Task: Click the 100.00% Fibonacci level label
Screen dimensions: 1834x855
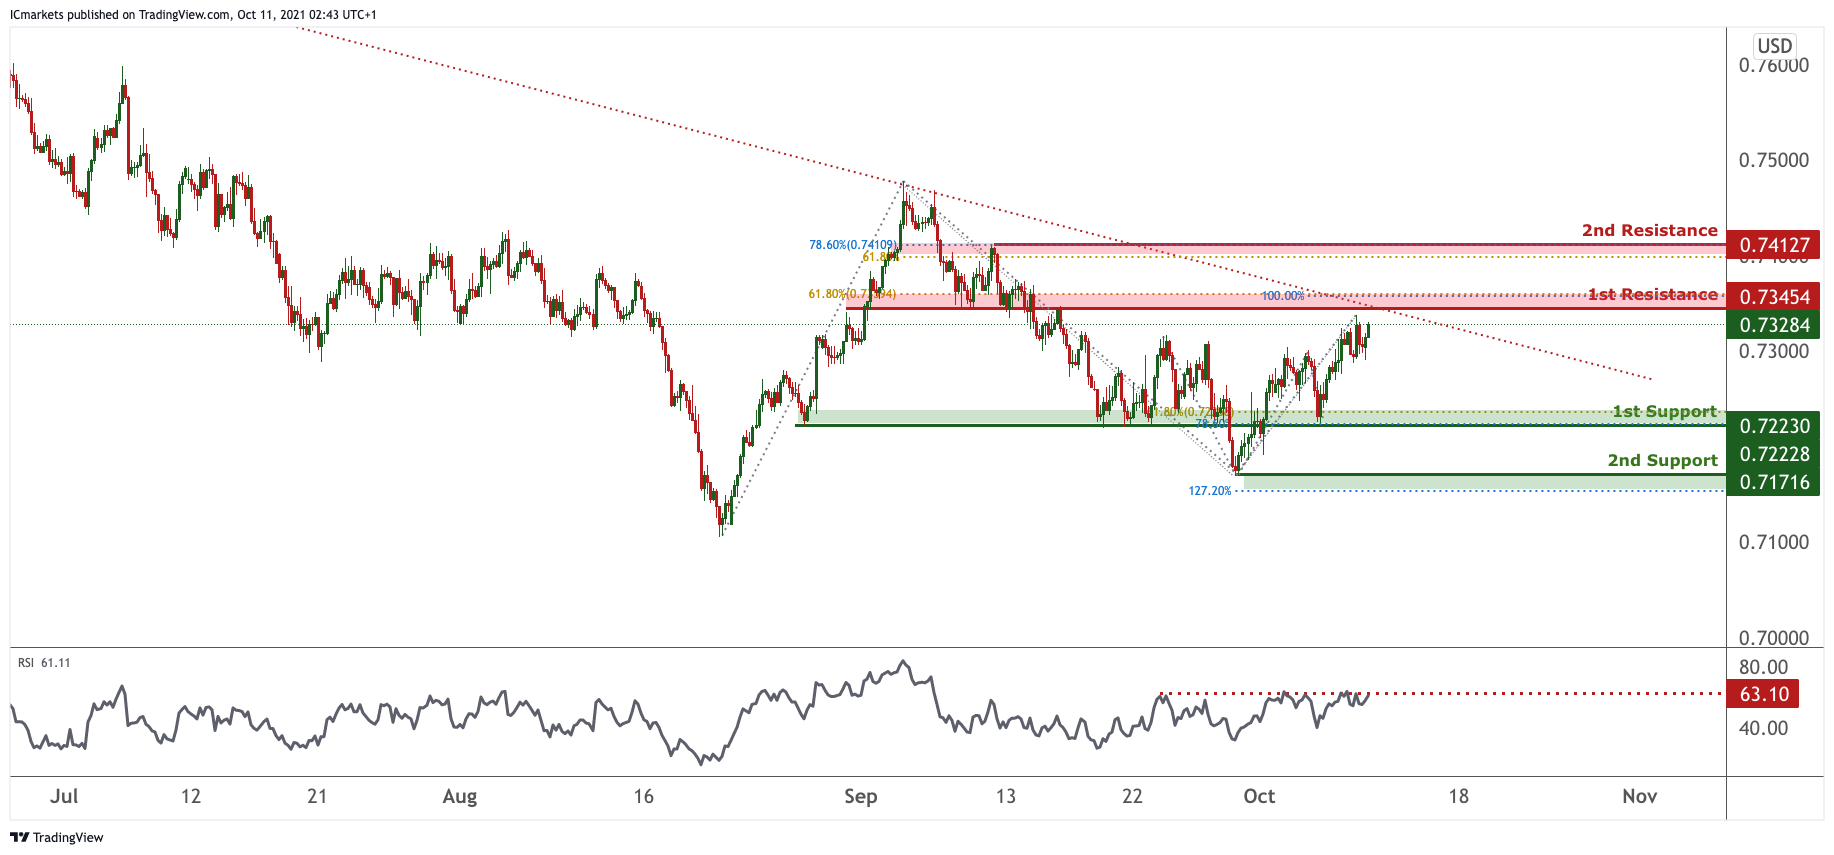Action: pos(1282,296)
